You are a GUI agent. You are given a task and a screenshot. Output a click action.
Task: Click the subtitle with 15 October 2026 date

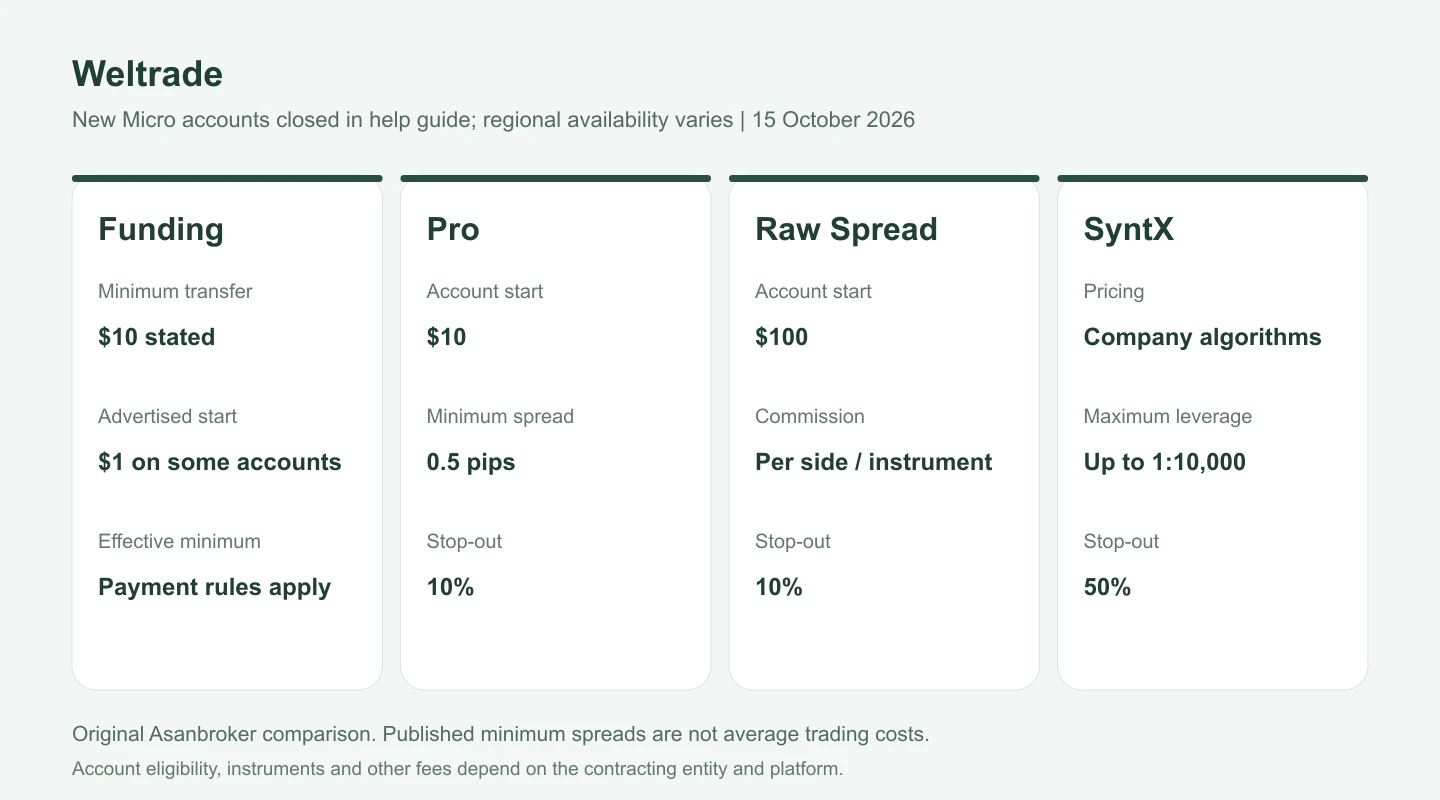click(x=494, y=120)
